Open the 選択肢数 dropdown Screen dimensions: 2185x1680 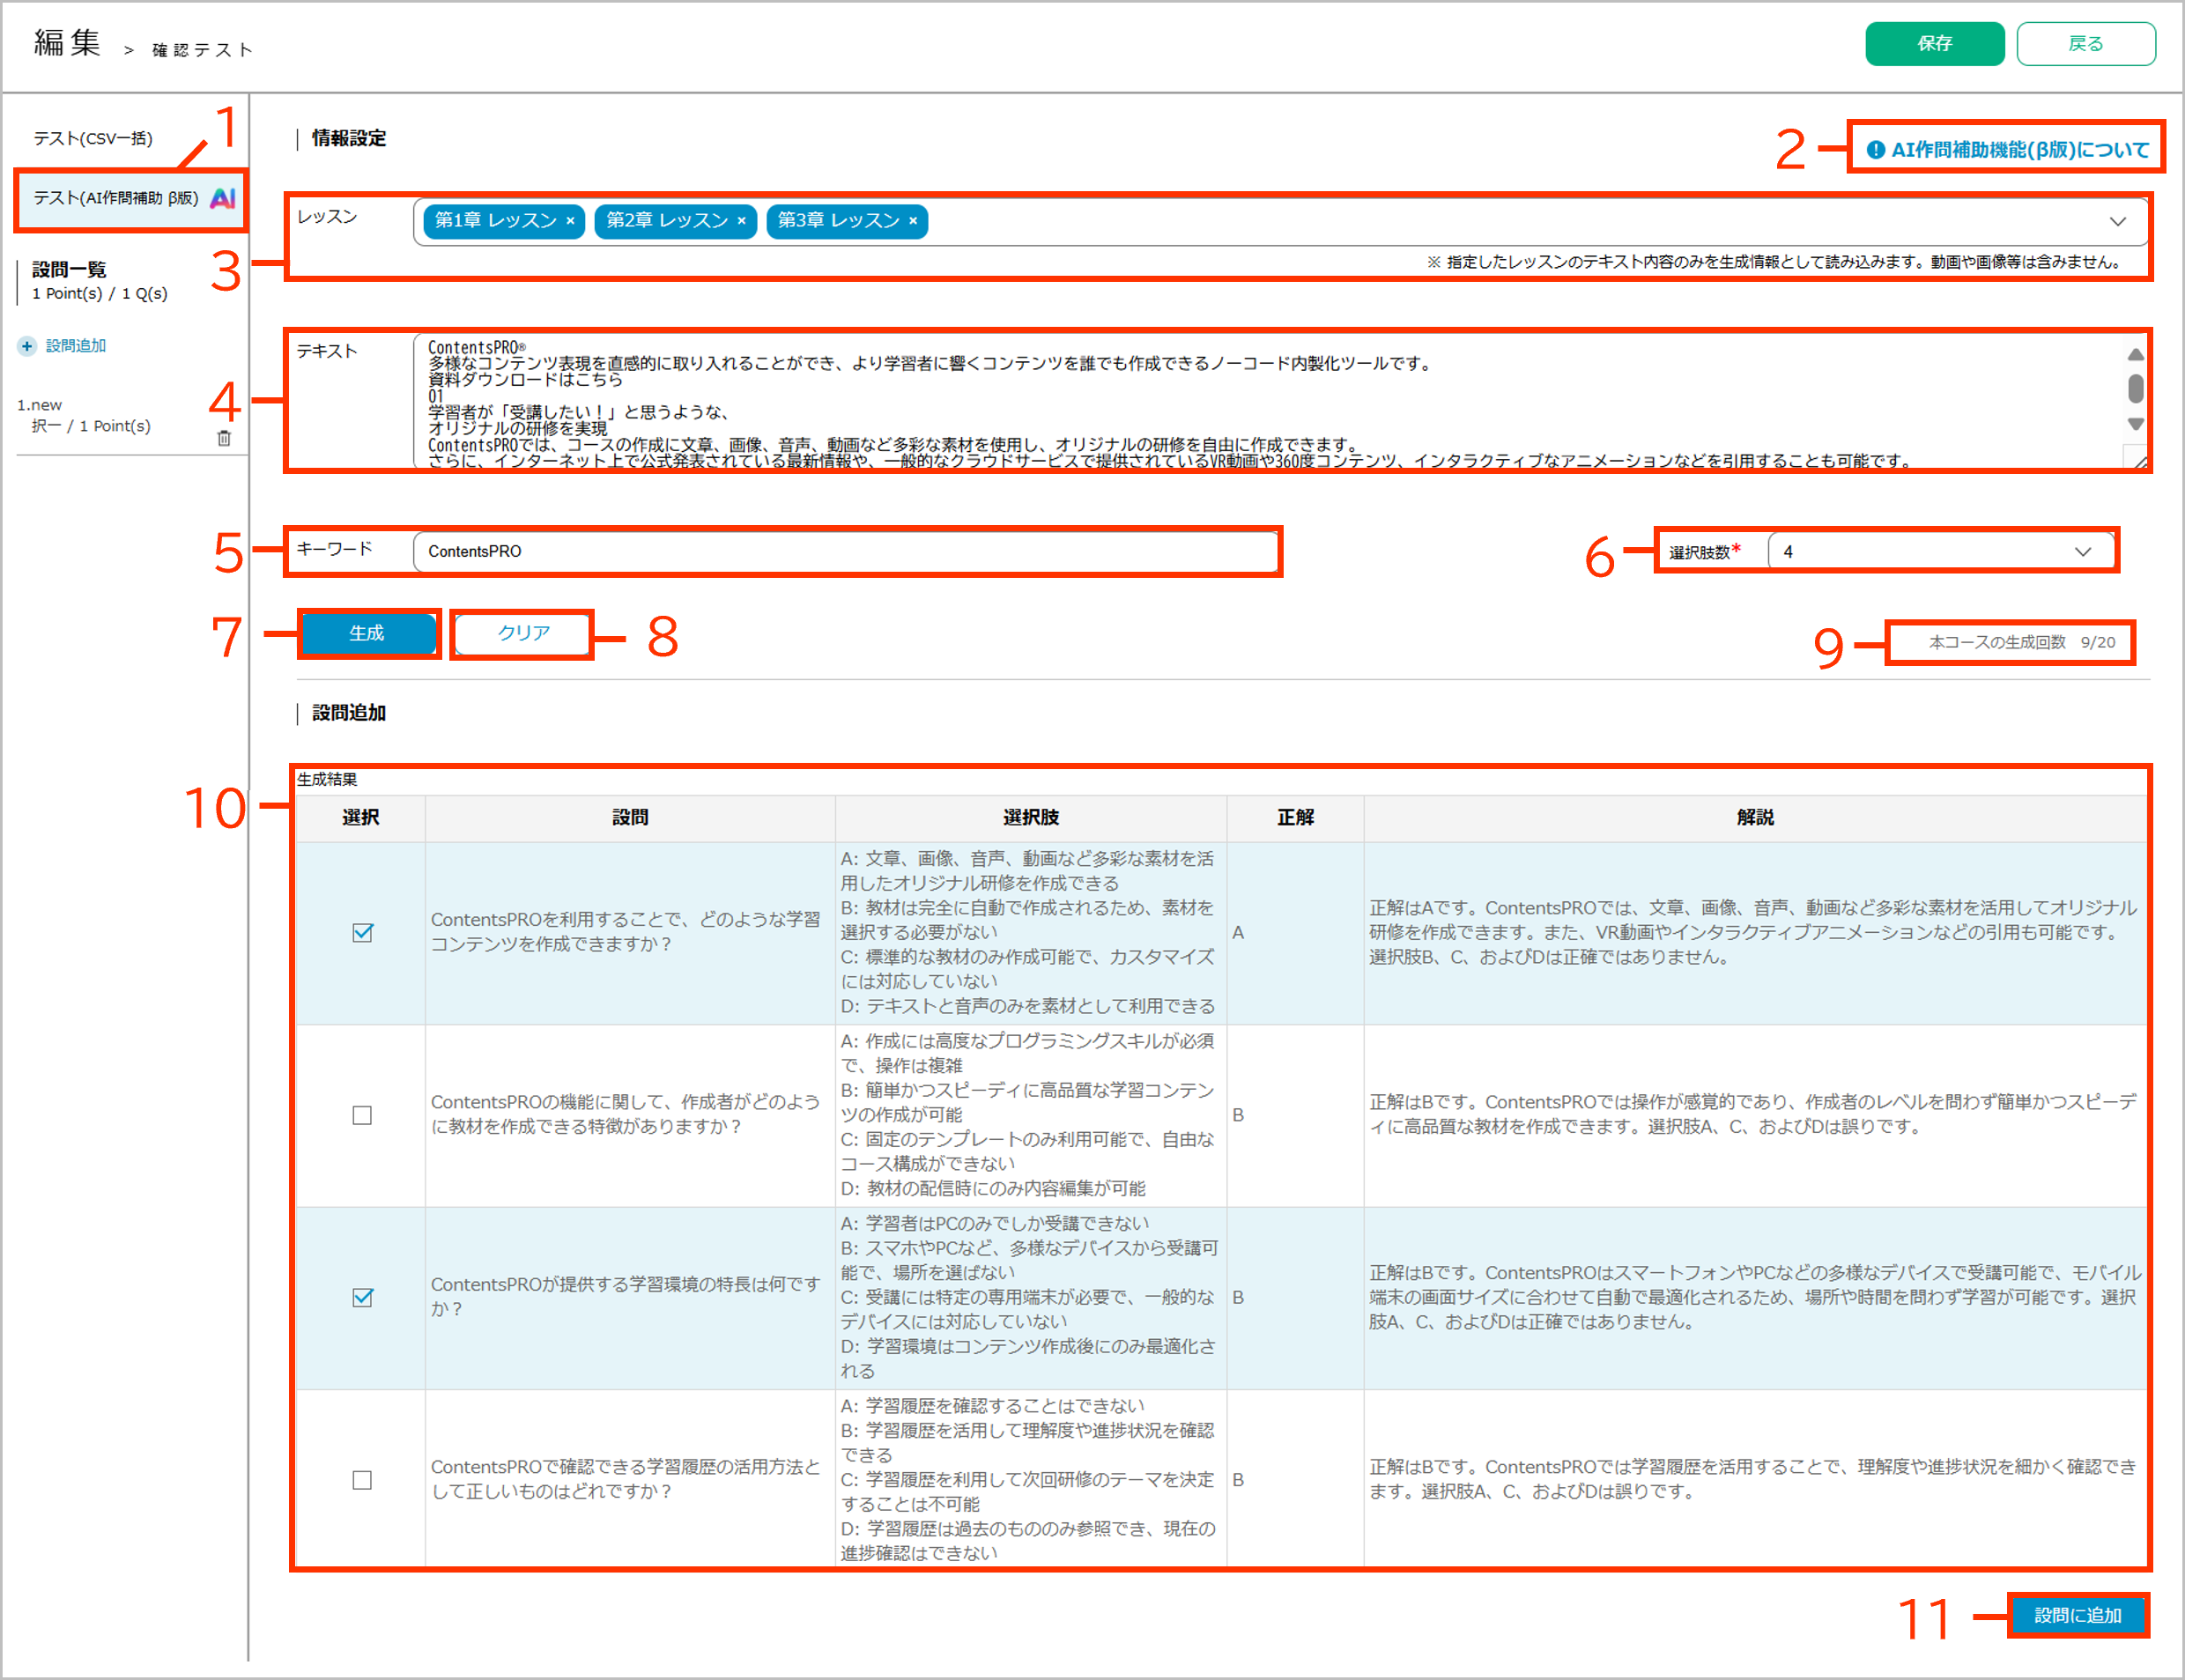click(1940, 551)
